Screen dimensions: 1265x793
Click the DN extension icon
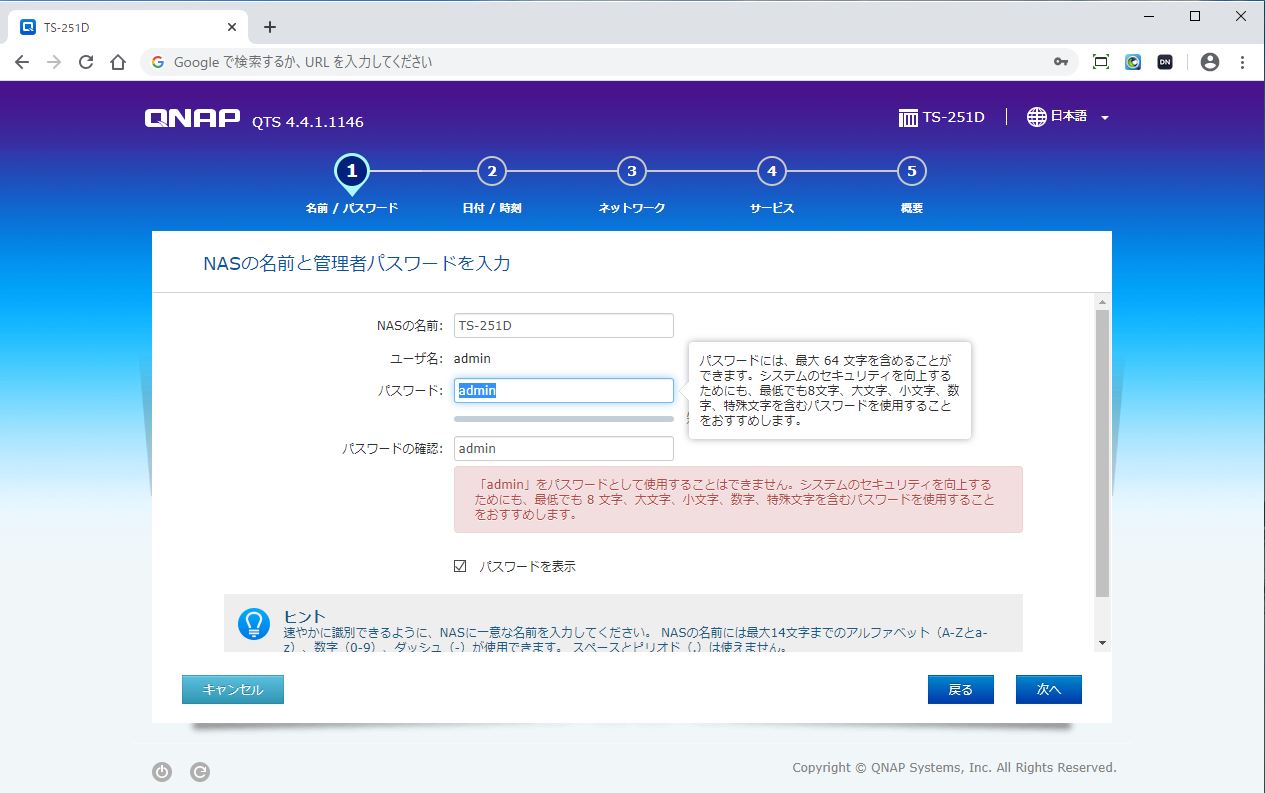click(1165, 62)
